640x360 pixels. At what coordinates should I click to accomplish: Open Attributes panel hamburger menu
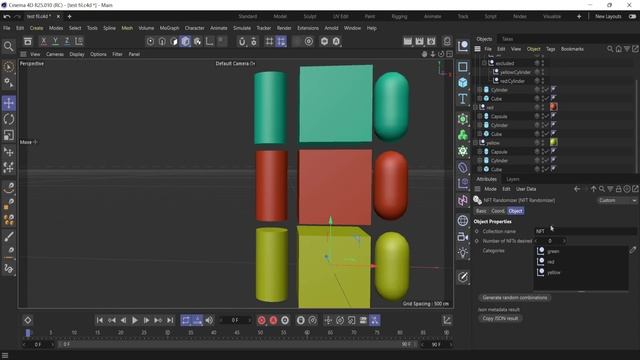[x=477, y=189]
